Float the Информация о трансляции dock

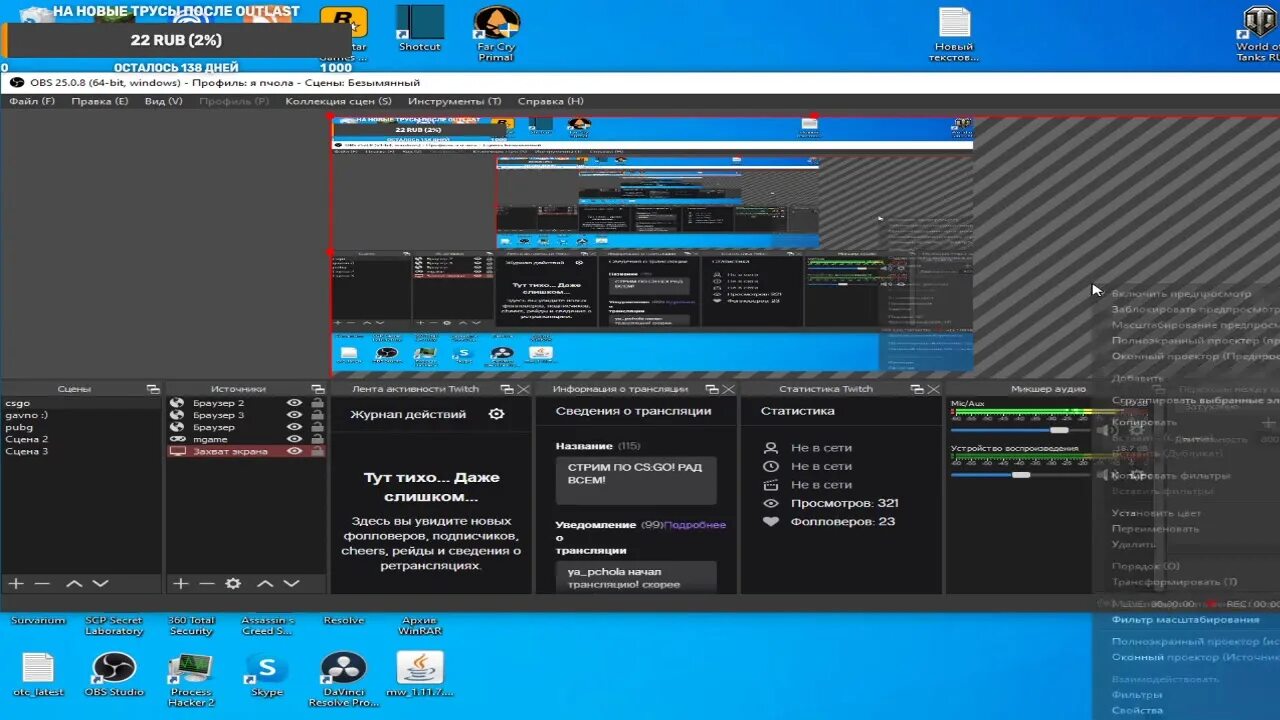(712, 389)
